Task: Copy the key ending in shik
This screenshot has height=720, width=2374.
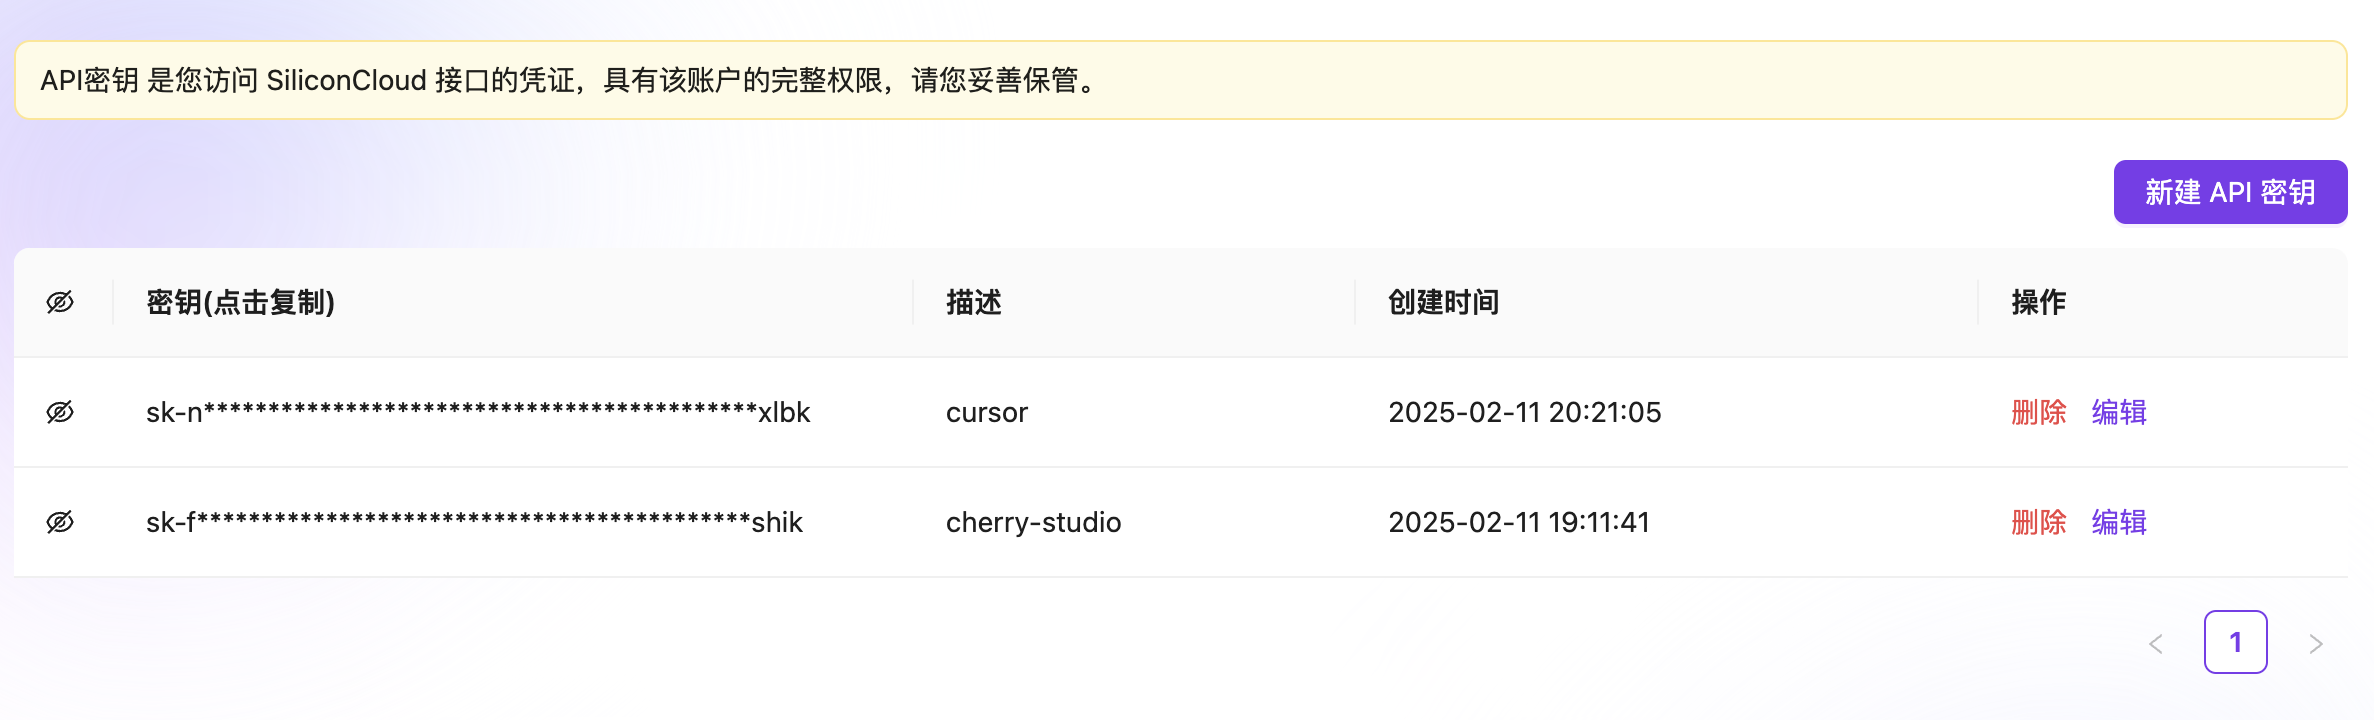Action: coord(474,522)
